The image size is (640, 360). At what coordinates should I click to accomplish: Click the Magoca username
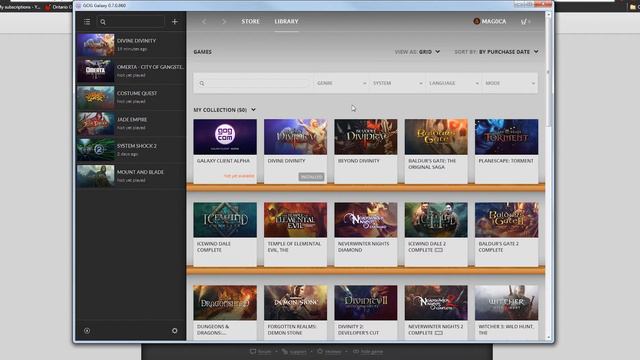click(493, 21)
